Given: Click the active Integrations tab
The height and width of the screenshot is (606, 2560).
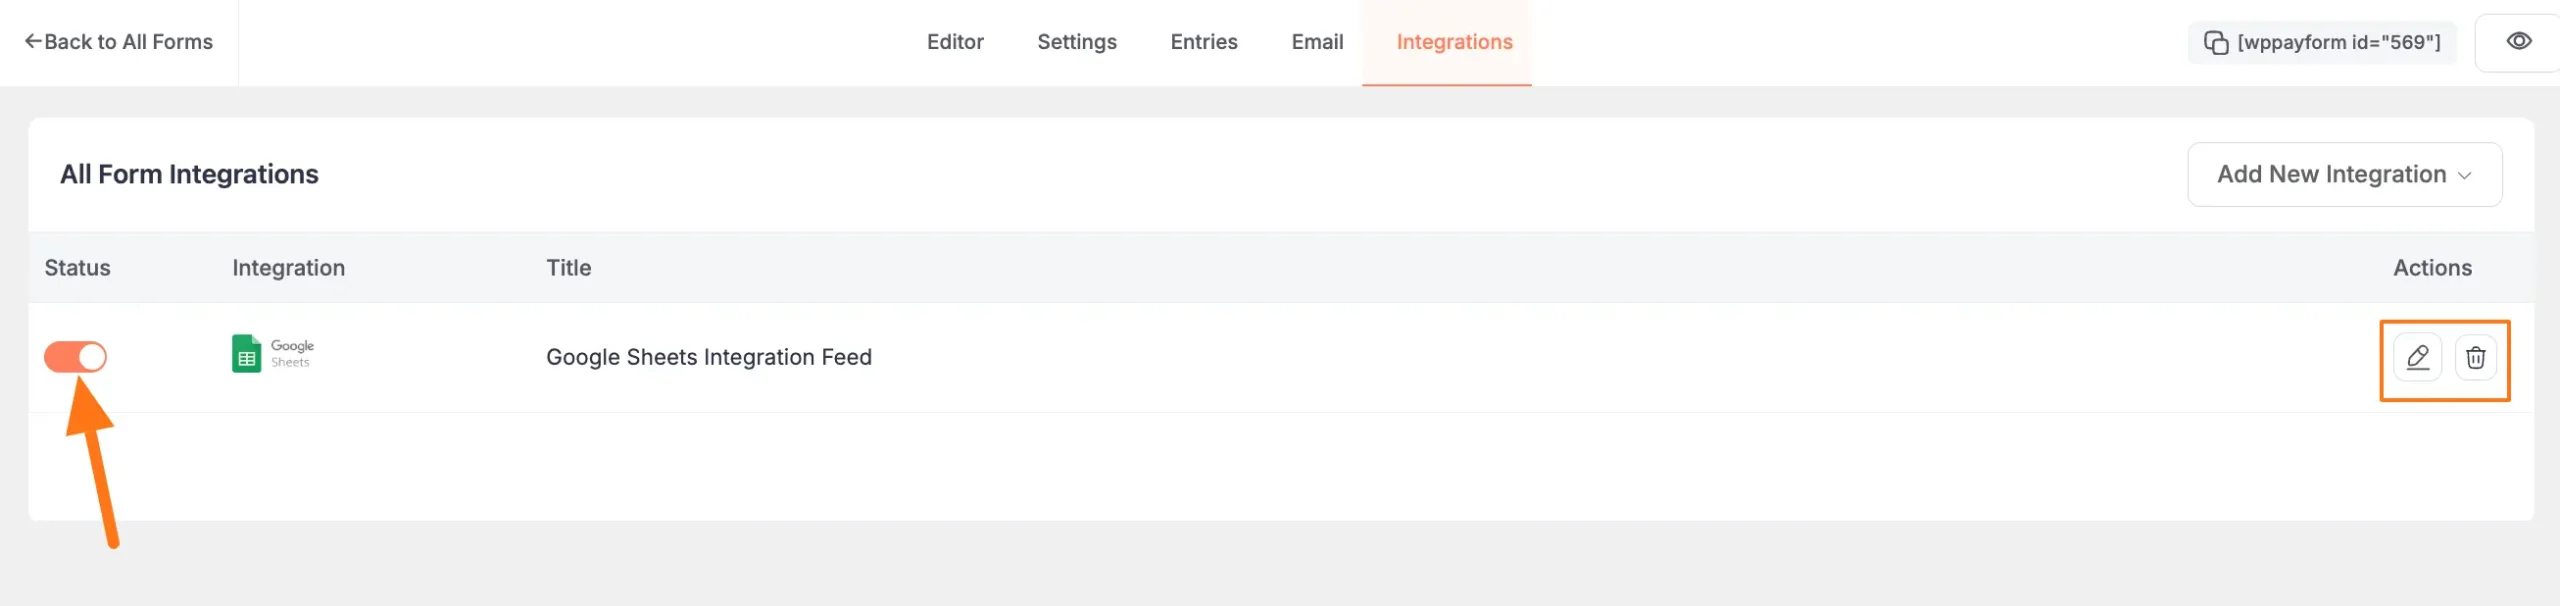Looking at the screenshot, I should [x=1454, y=42].
